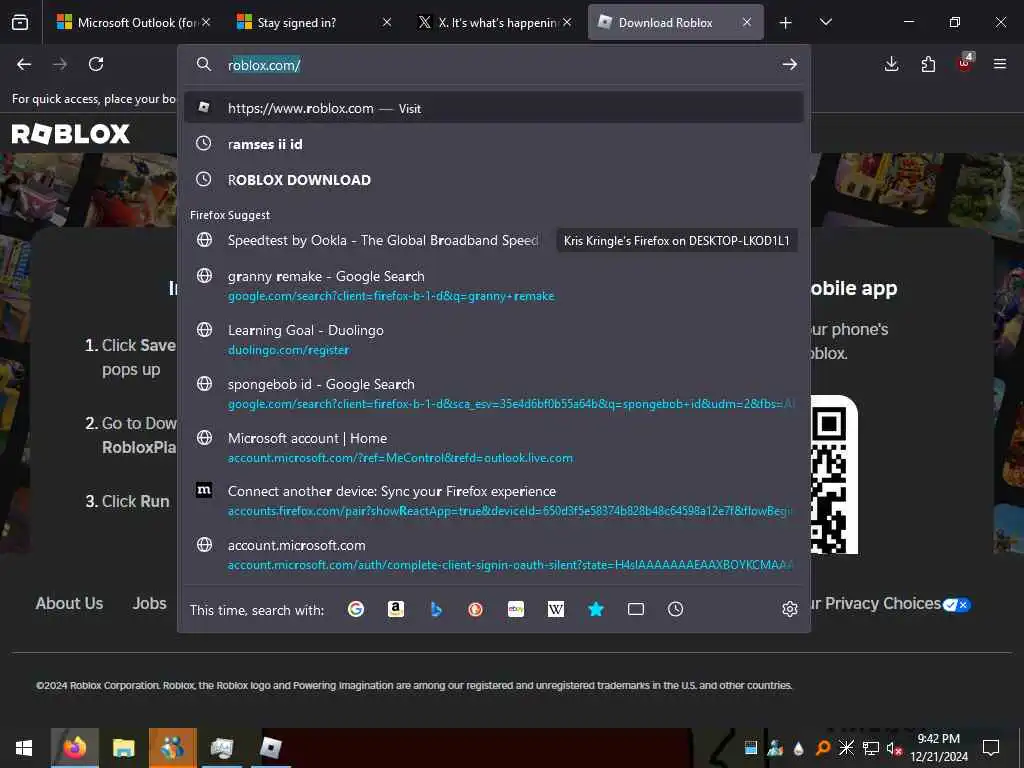Open Firefox View button beside the tabs
Image resolution: width=1024 pixels, height=768 pixels.
[x=20, y=22]
